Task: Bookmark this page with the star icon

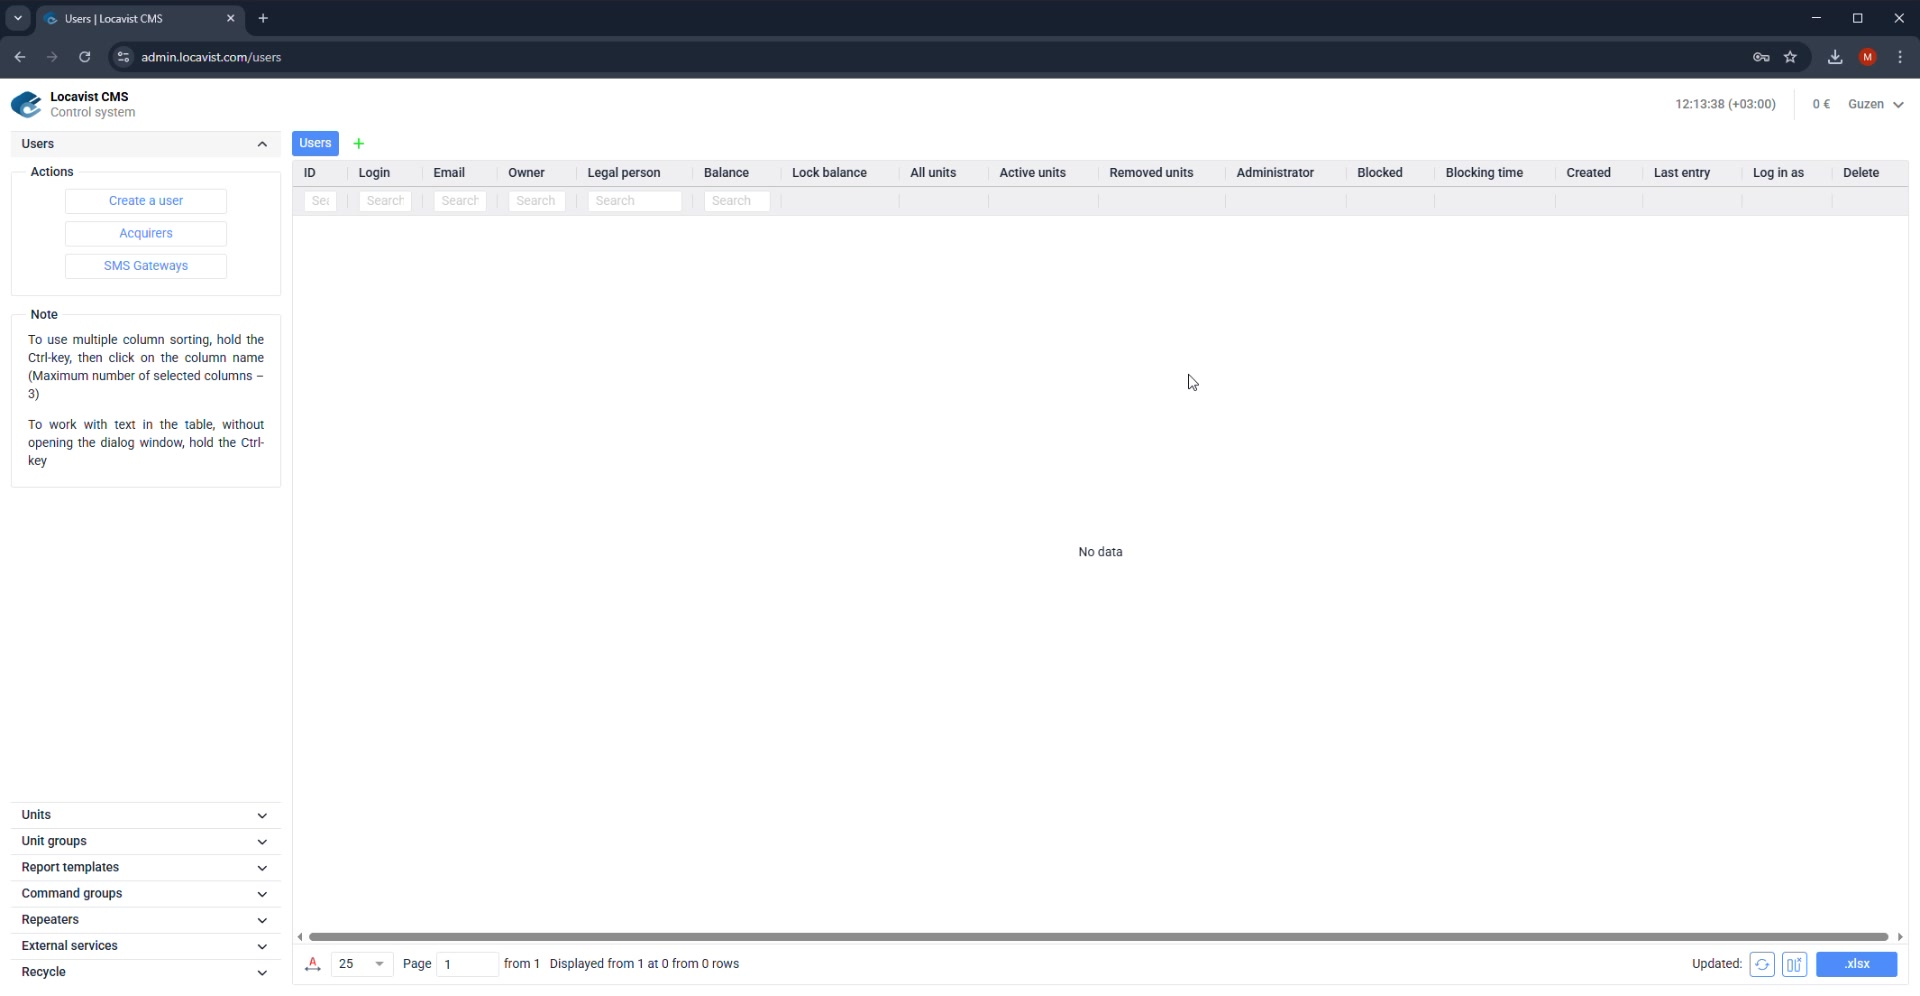Action: [x=1791, y=57]
